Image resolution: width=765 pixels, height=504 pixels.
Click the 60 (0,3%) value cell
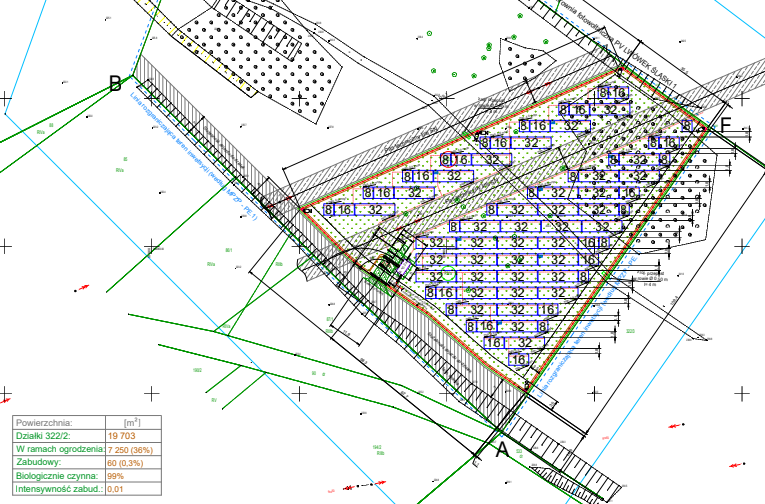click(127, 463)
